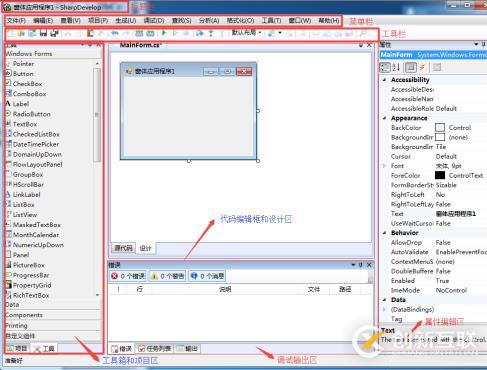Click the blue Undo arrow icon
This screenshot has width=487, height=370.
coord(115,33)
